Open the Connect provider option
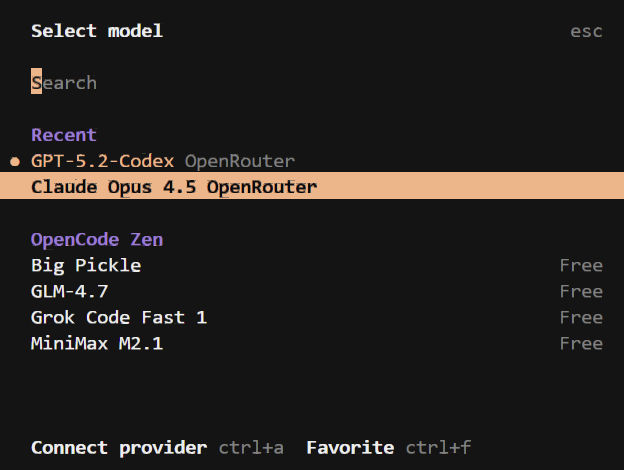624x470 pixels. (119, 447)
